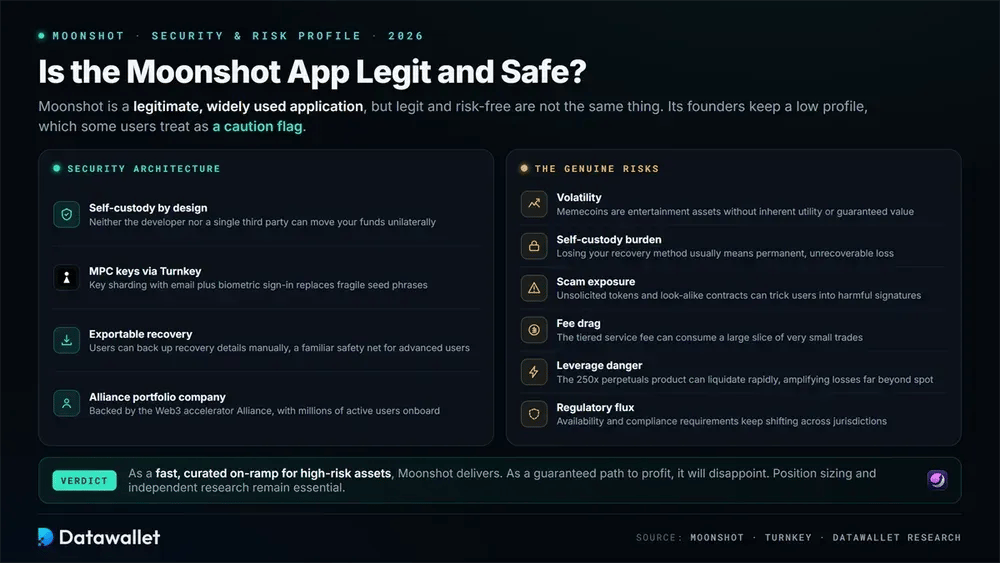Image resolution: width=1000 pixels, height=563 pixels.
Task: Click the 'Scam exposure' risk heading
Action: pyautogui.click(x=596, y=282)
